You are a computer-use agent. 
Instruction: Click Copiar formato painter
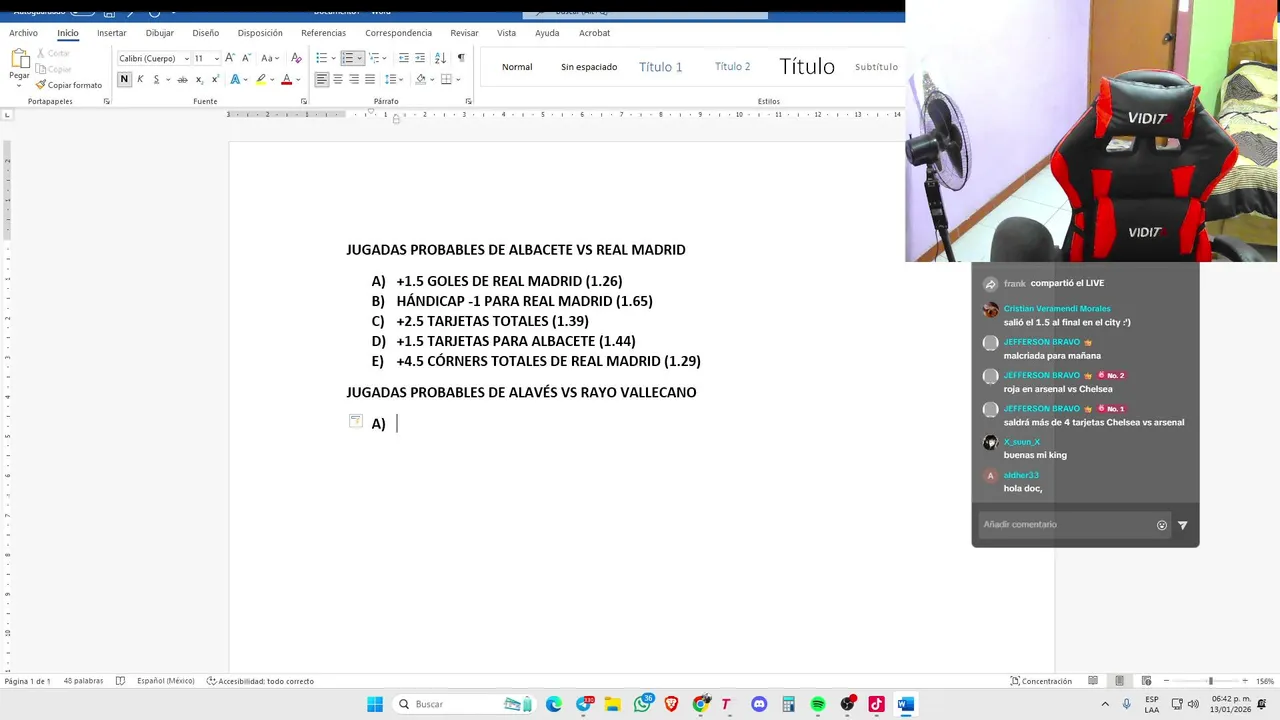69,85
